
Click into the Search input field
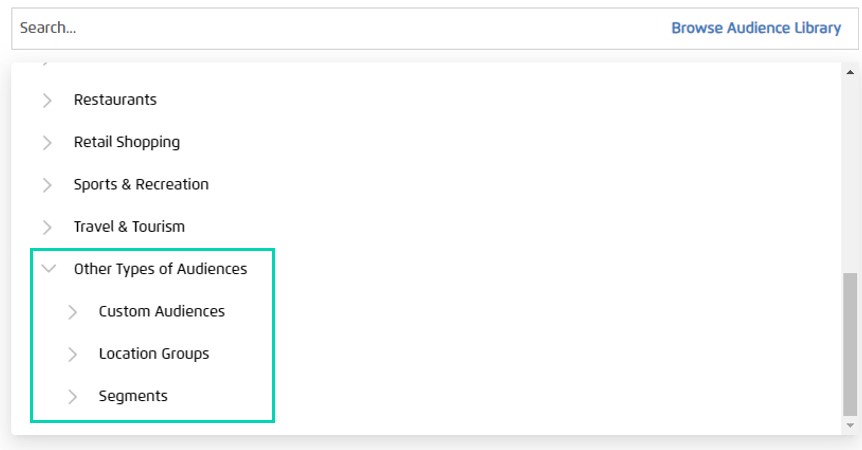pyautogui.click(x=330, y=28)
